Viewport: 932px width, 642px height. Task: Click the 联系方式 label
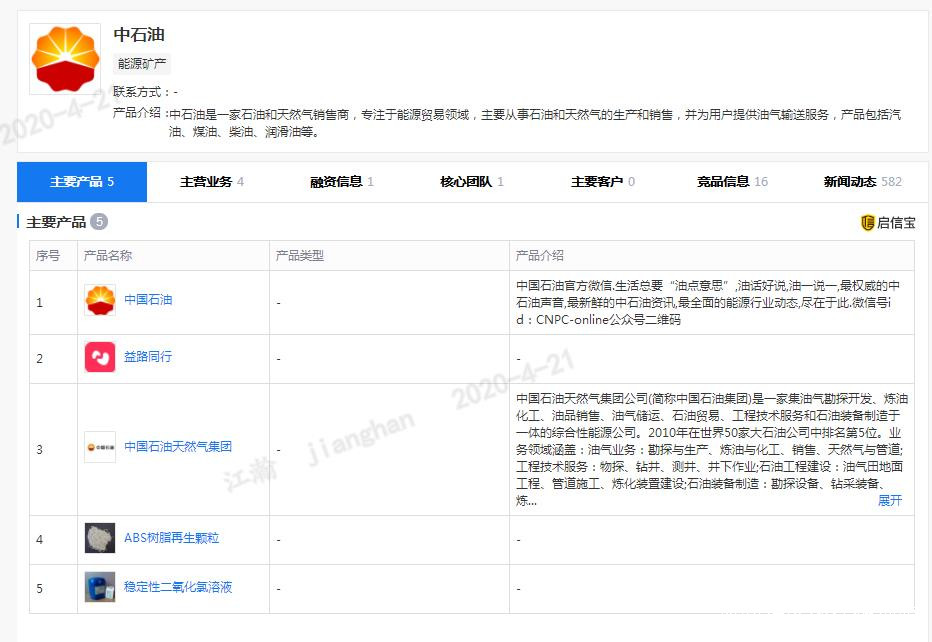pyautogui.click(x=141, y=92)
